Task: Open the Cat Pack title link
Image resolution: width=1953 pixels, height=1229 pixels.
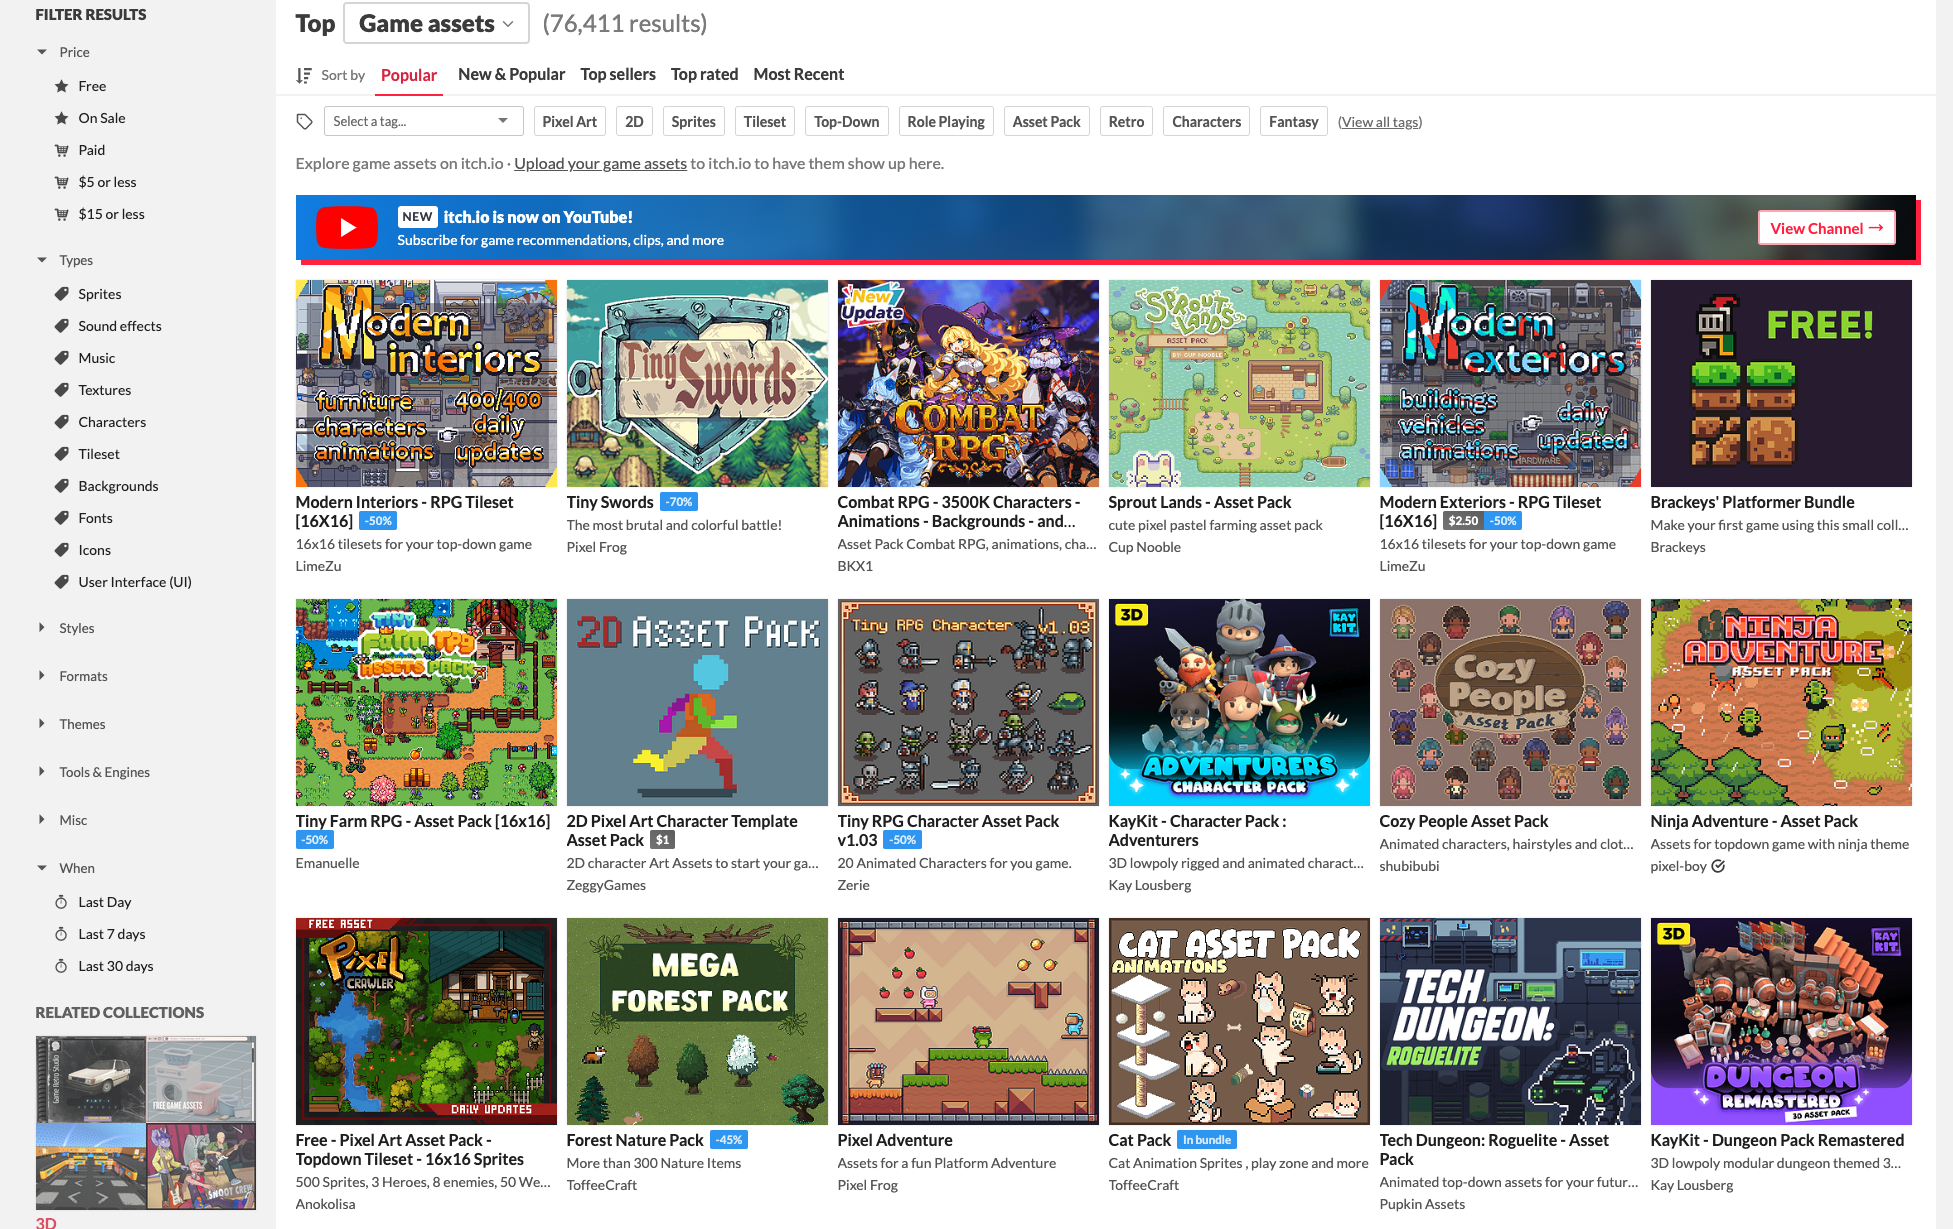Action: pos(1139,1140)
